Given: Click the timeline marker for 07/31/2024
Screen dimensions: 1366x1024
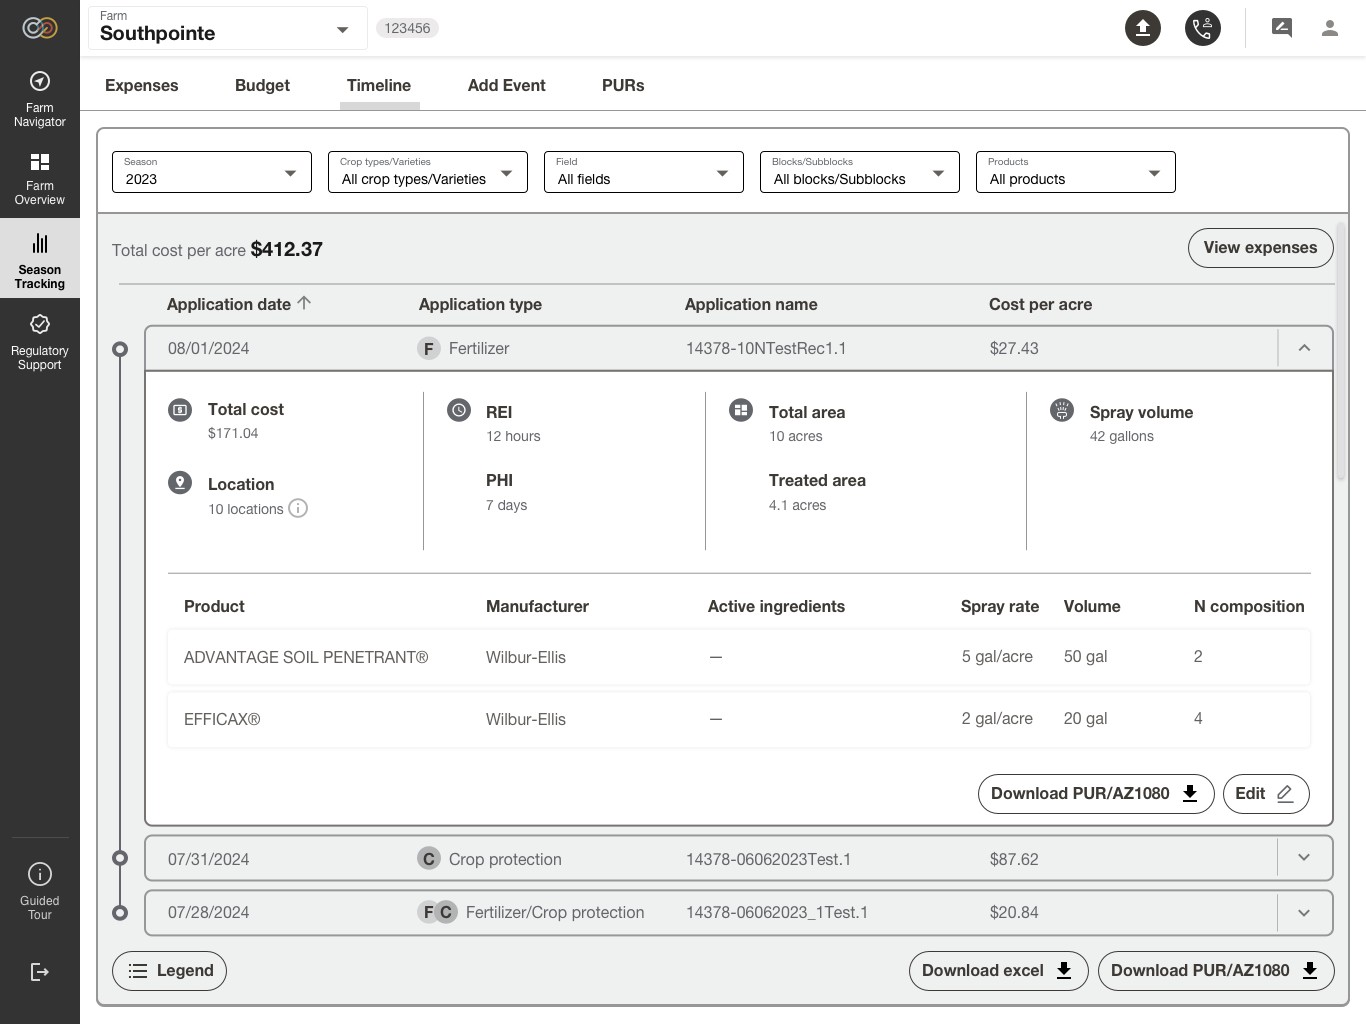Looking at the screenshot, I should [x=120, y=858].
